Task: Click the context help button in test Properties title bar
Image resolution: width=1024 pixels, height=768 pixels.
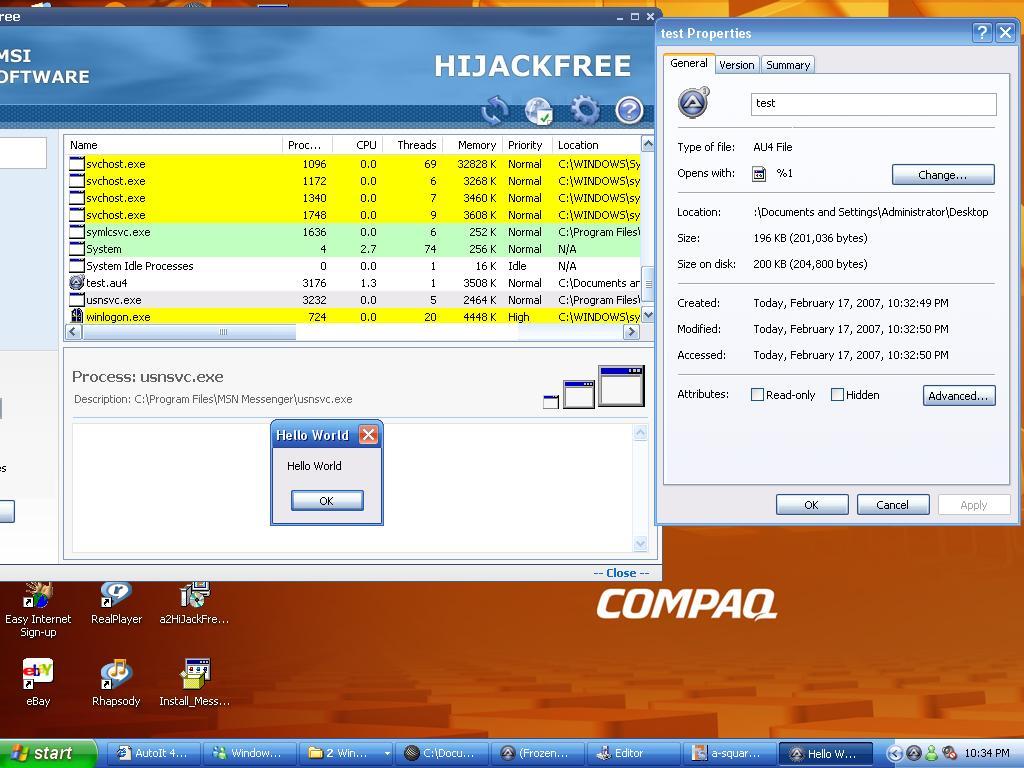Action: 982,33
